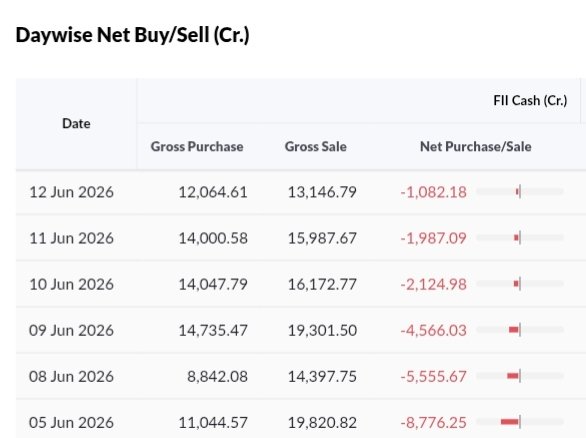Select the 10 Jun 2026 row date
The width and height of the screenshot is (586, 438).
(x=71, y=284)
